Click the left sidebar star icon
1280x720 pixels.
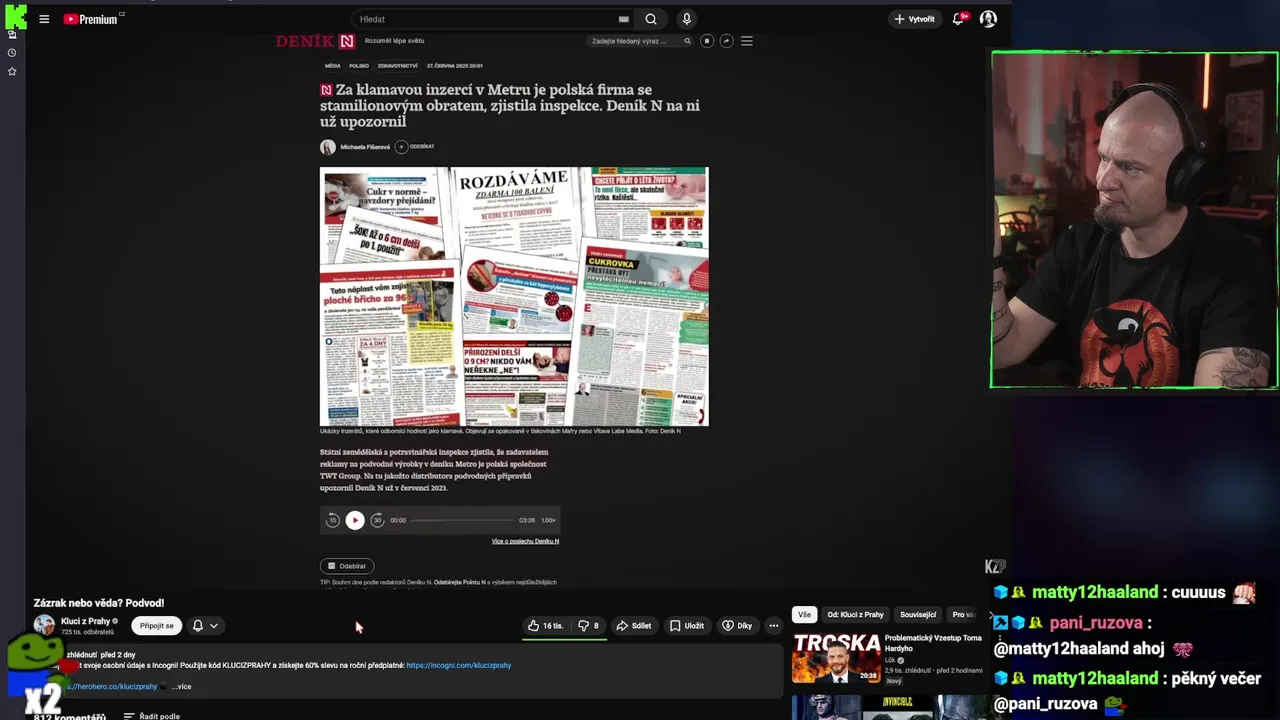(12, 72)
